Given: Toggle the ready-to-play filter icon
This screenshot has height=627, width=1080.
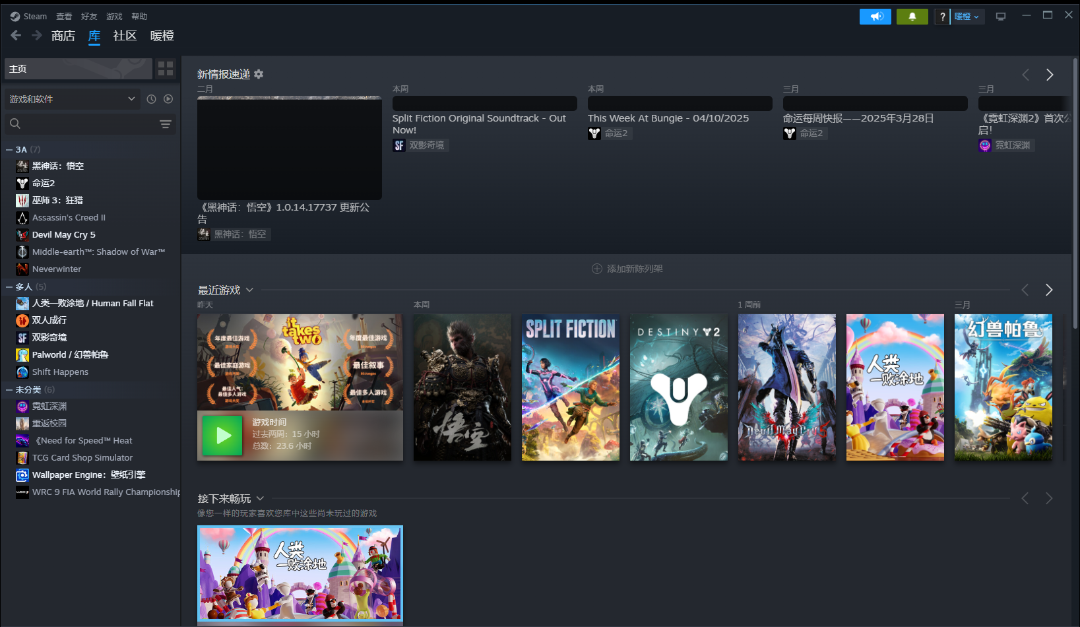Looking at the screenshot, I should click(x=168, y=99).
